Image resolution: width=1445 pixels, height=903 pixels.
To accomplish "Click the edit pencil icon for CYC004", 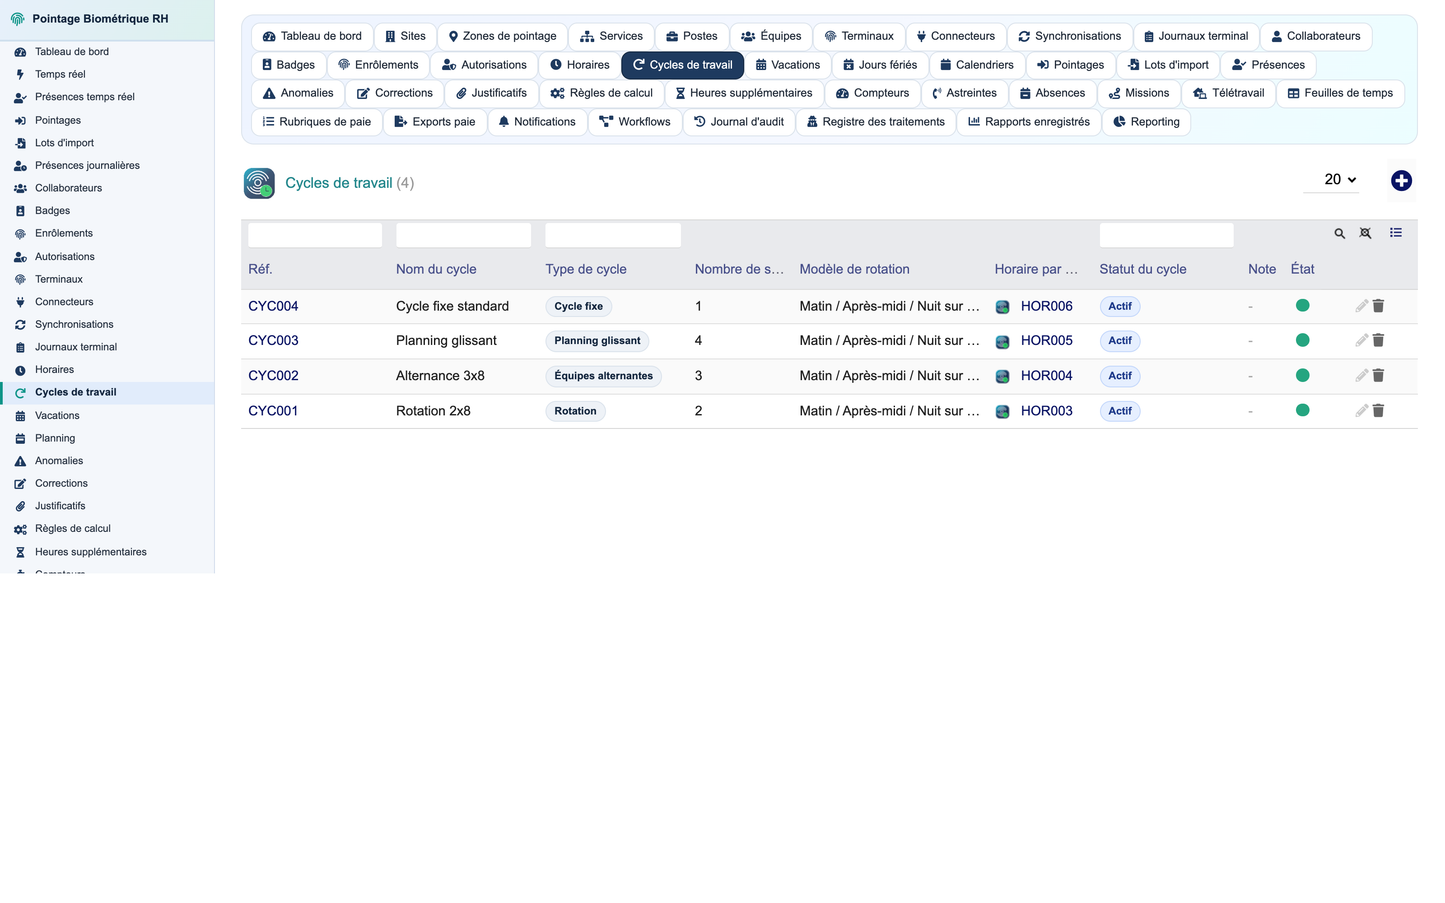I will click(x=1361, y=306).
